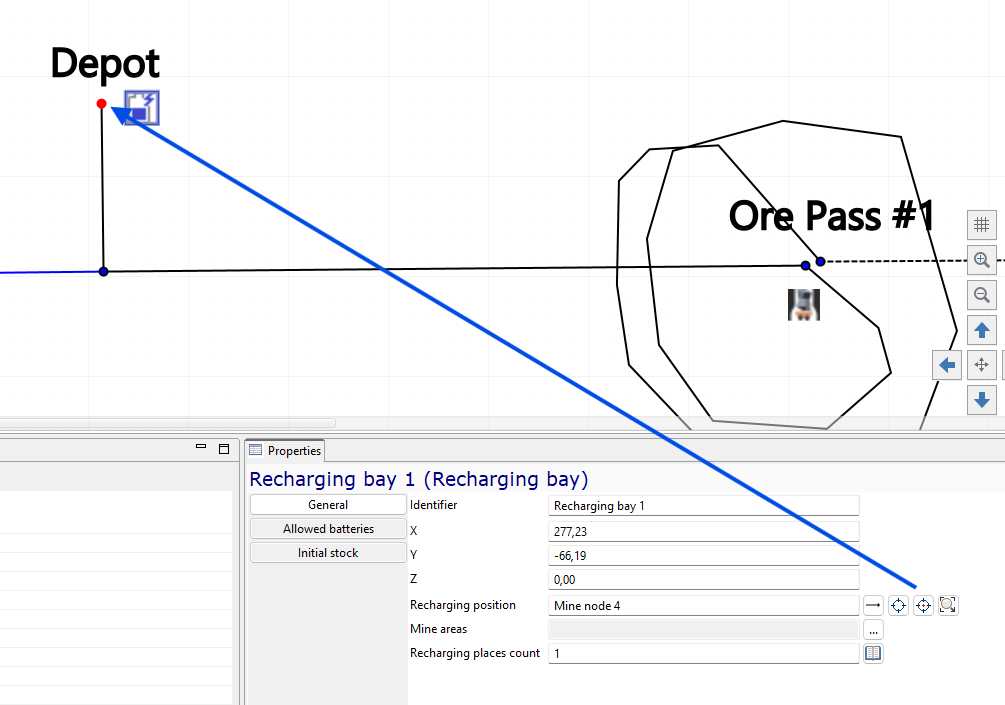
Task: Click the Recharging position field Mine node 4
Action: 704,606
